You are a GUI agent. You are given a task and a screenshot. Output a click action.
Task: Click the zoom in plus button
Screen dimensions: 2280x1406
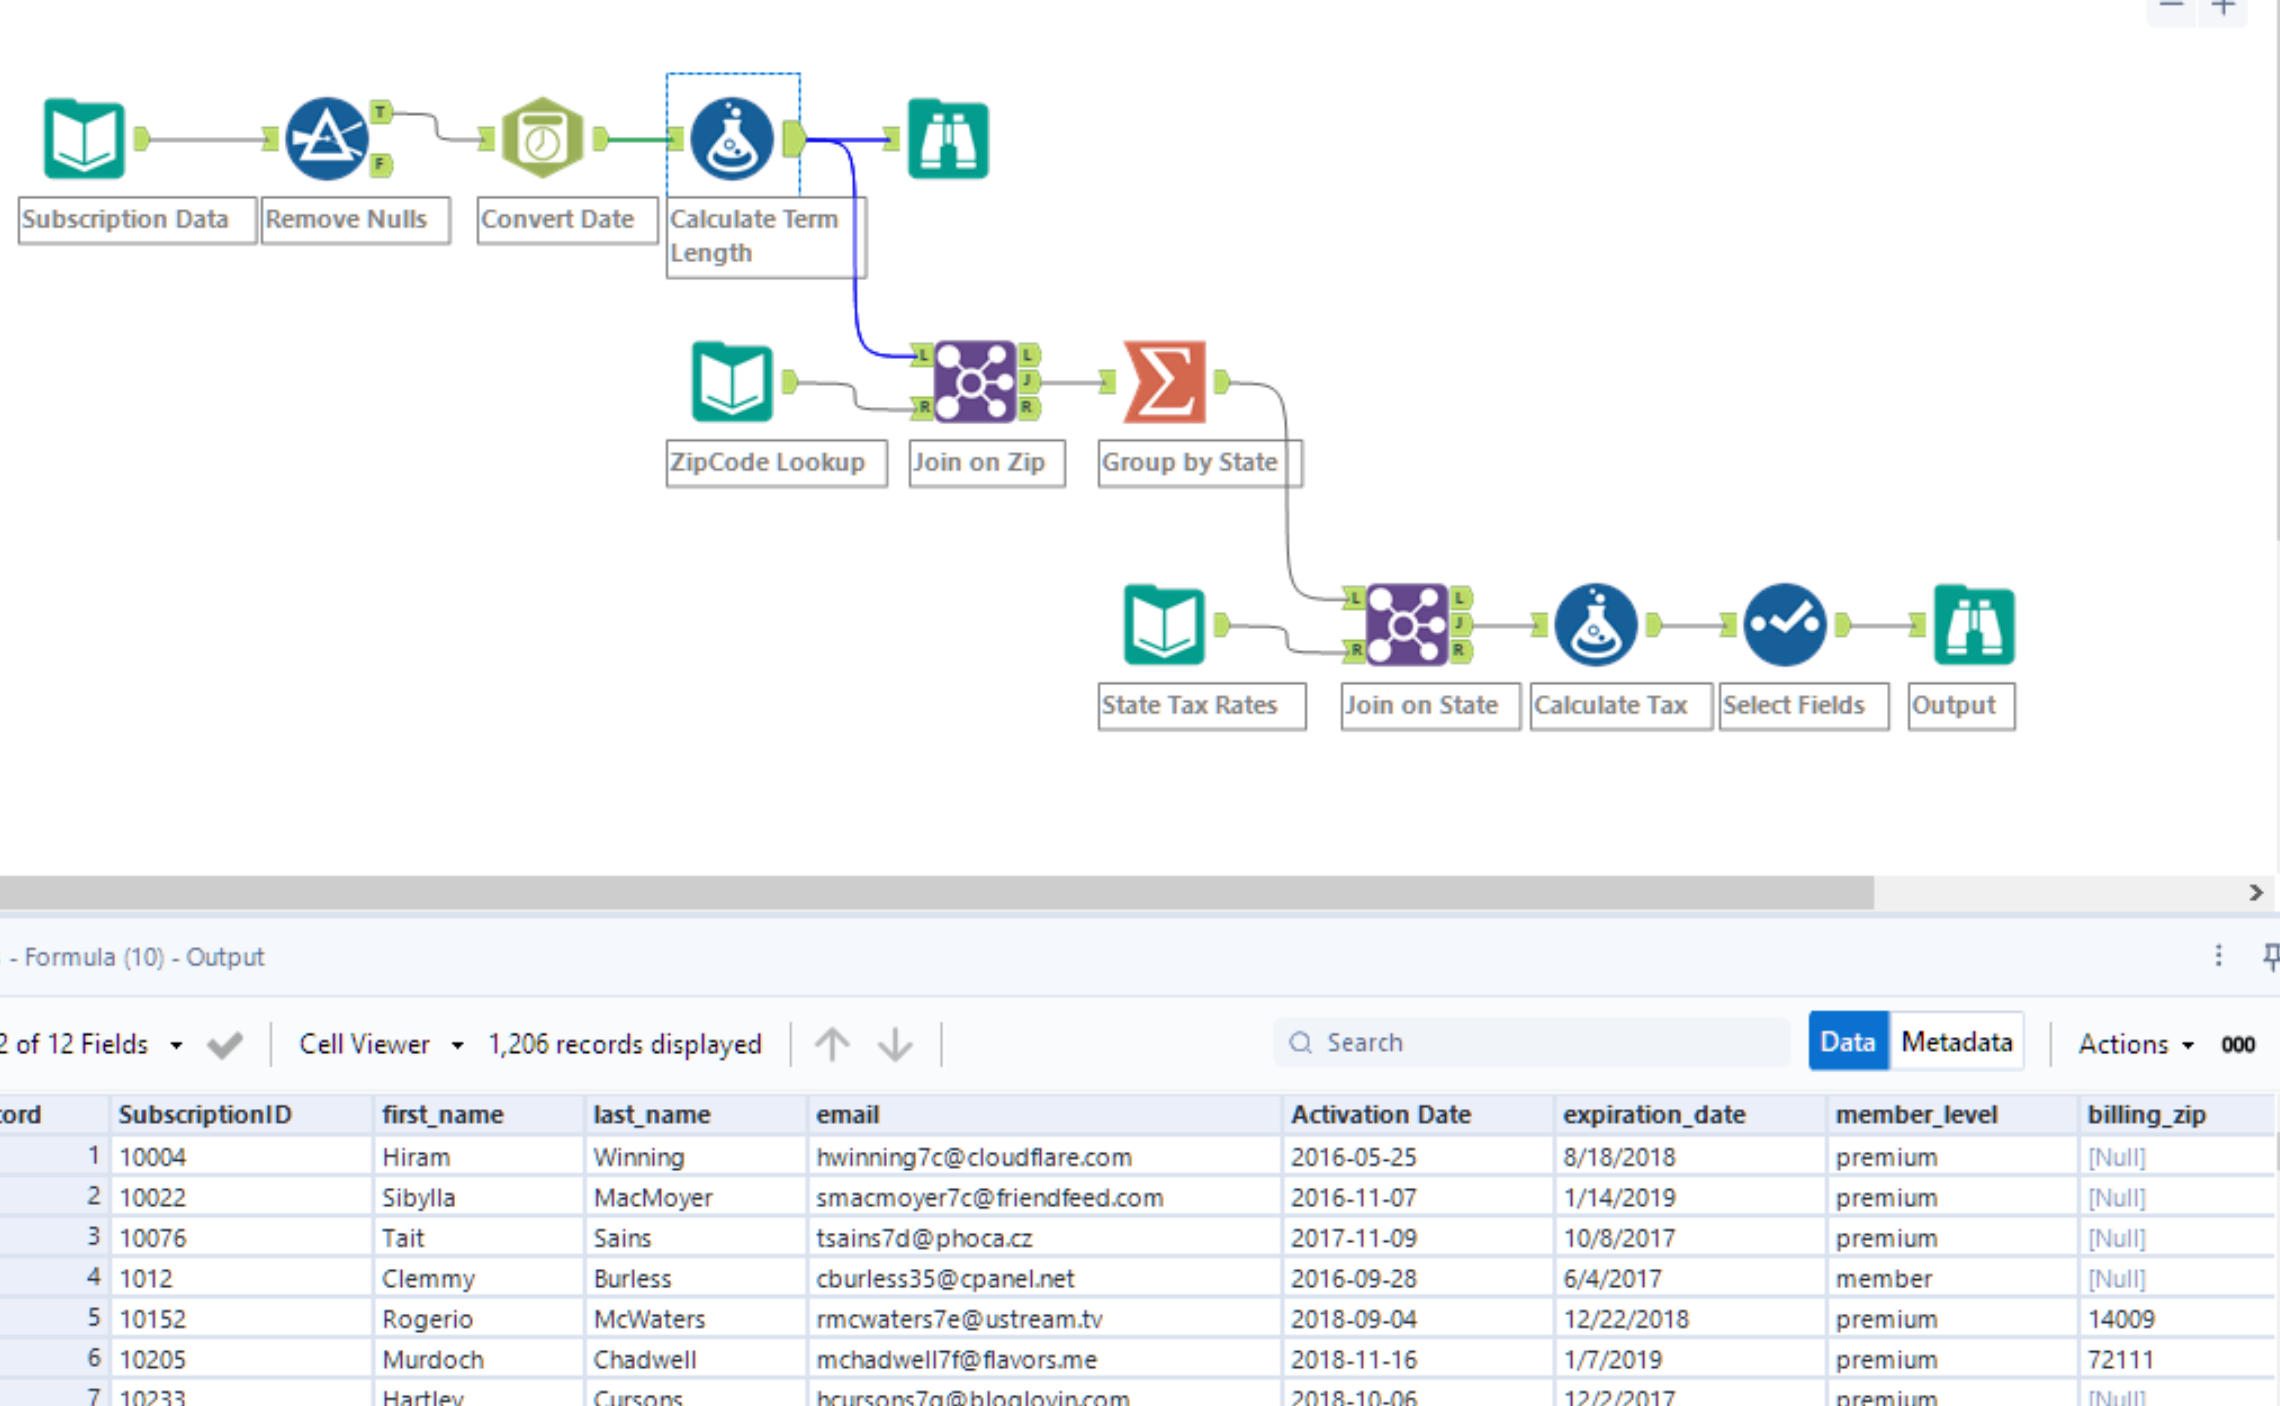(2222, 8)
